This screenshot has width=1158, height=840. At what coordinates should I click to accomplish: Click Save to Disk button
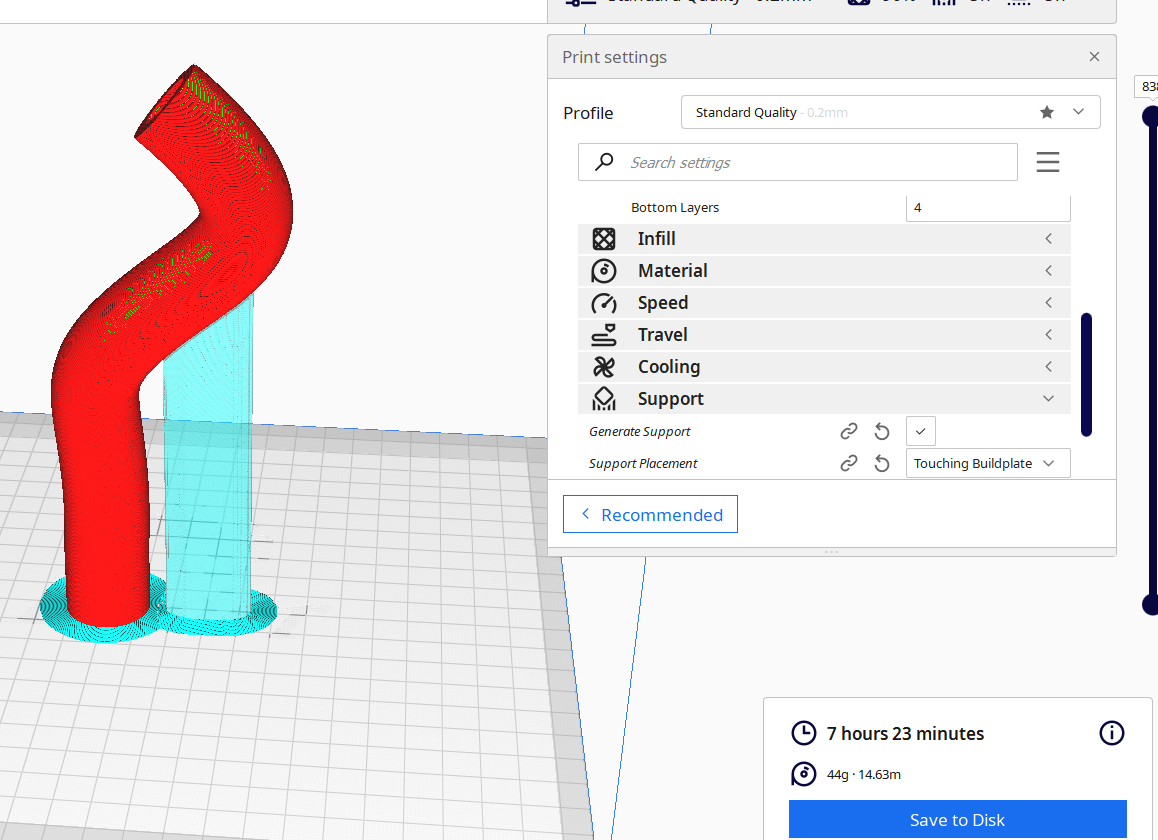pos(957,819)
